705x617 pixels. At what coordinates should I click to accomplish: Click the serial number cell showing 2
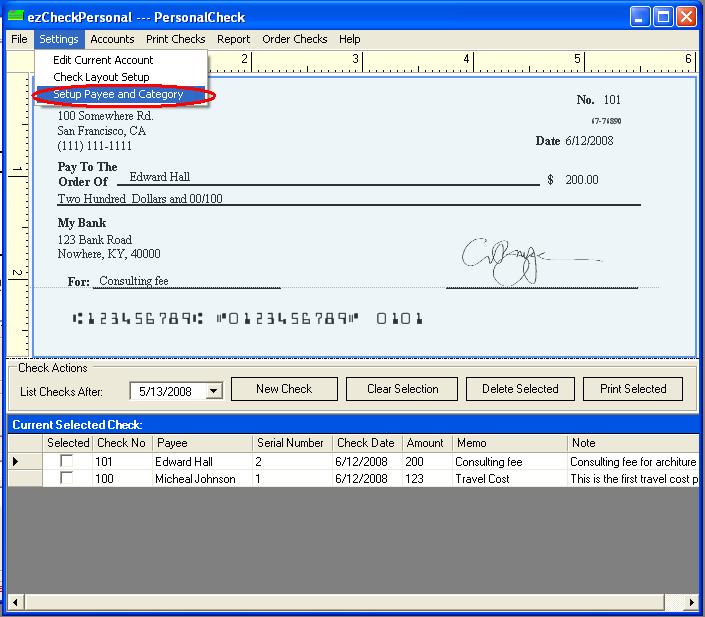tap(292, 461)
